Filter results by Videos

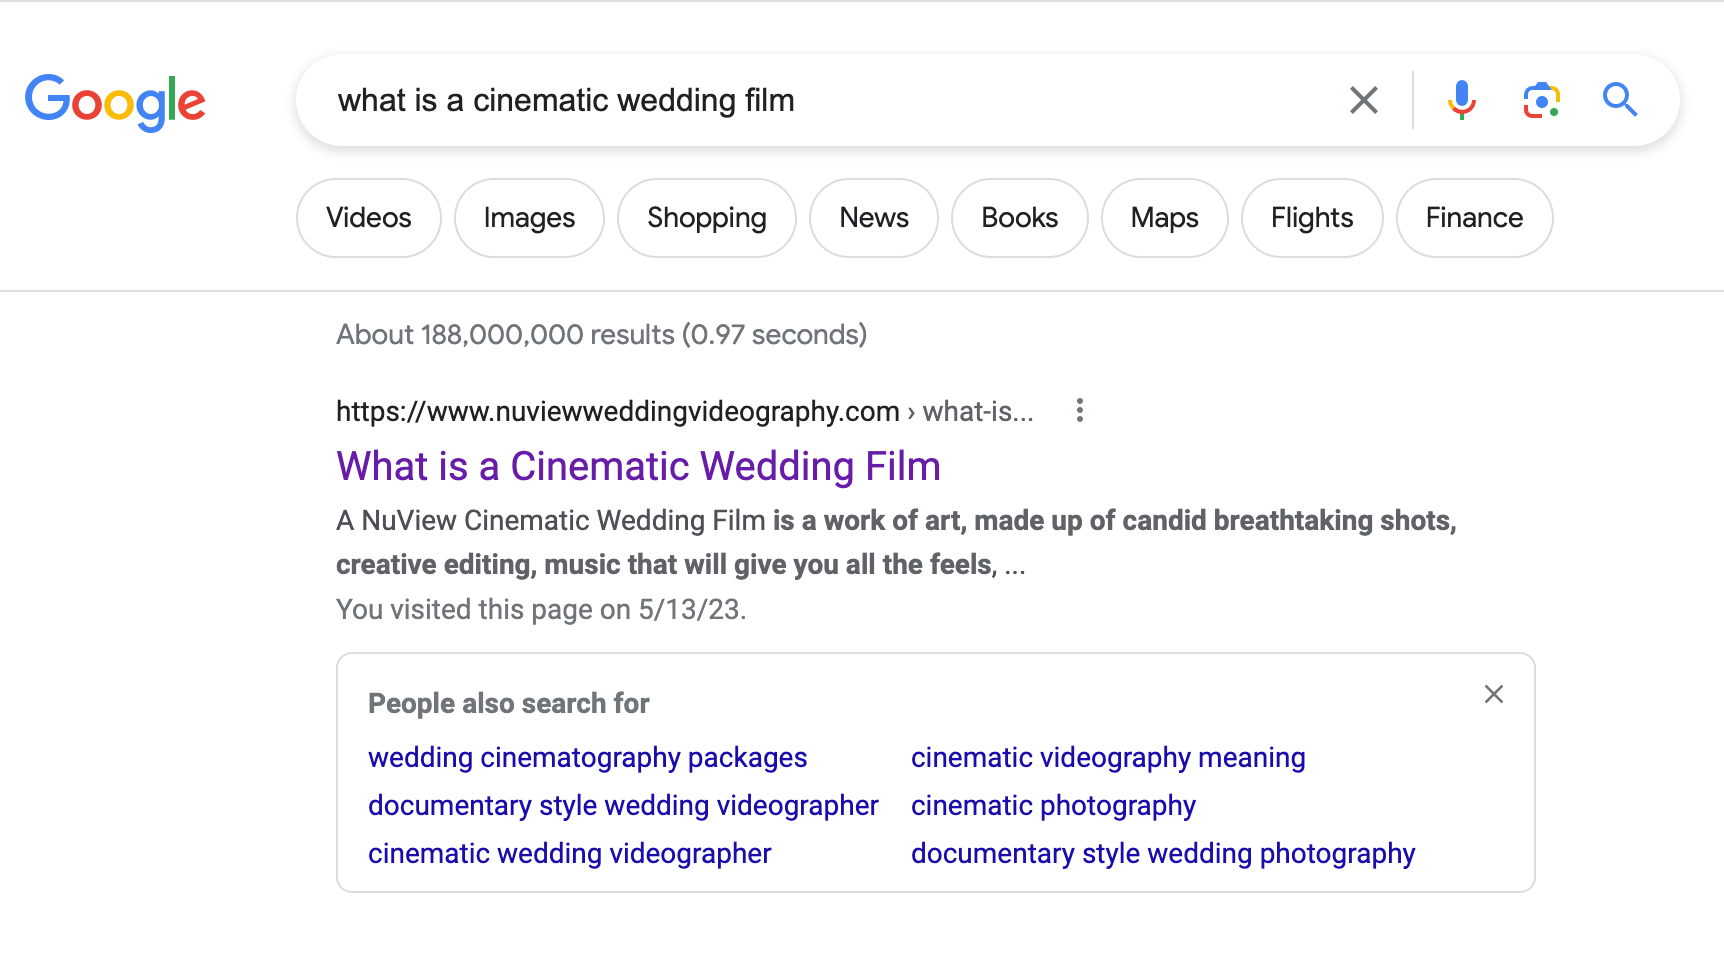(x=369, y=218)
